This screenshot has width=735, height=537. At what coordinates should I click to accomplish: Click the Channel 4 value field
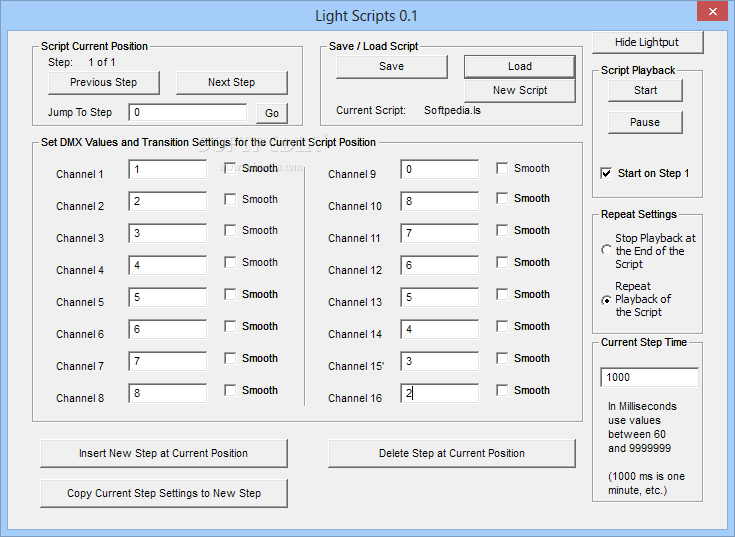click(167, 265)
